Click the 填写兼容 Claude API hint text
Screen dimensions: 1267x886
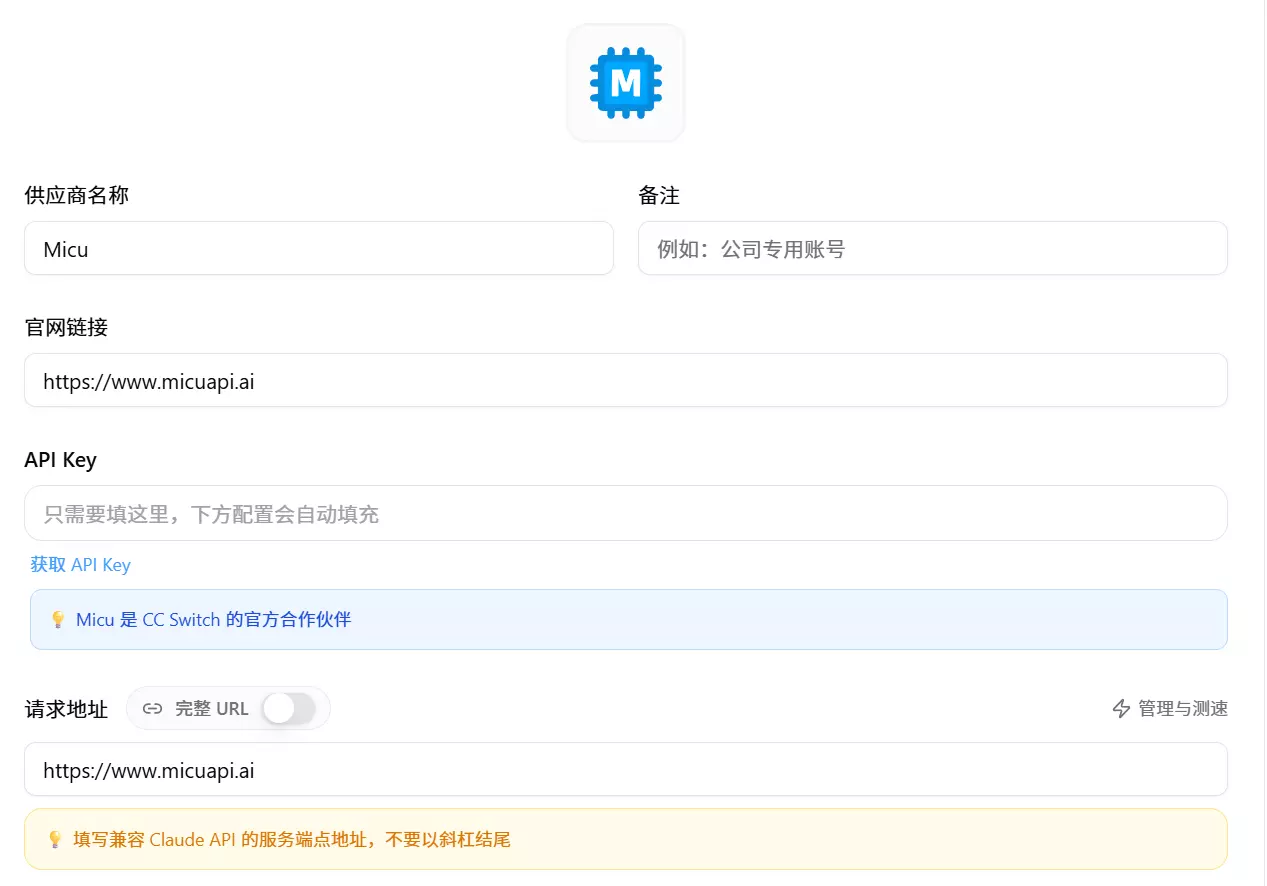292,840
